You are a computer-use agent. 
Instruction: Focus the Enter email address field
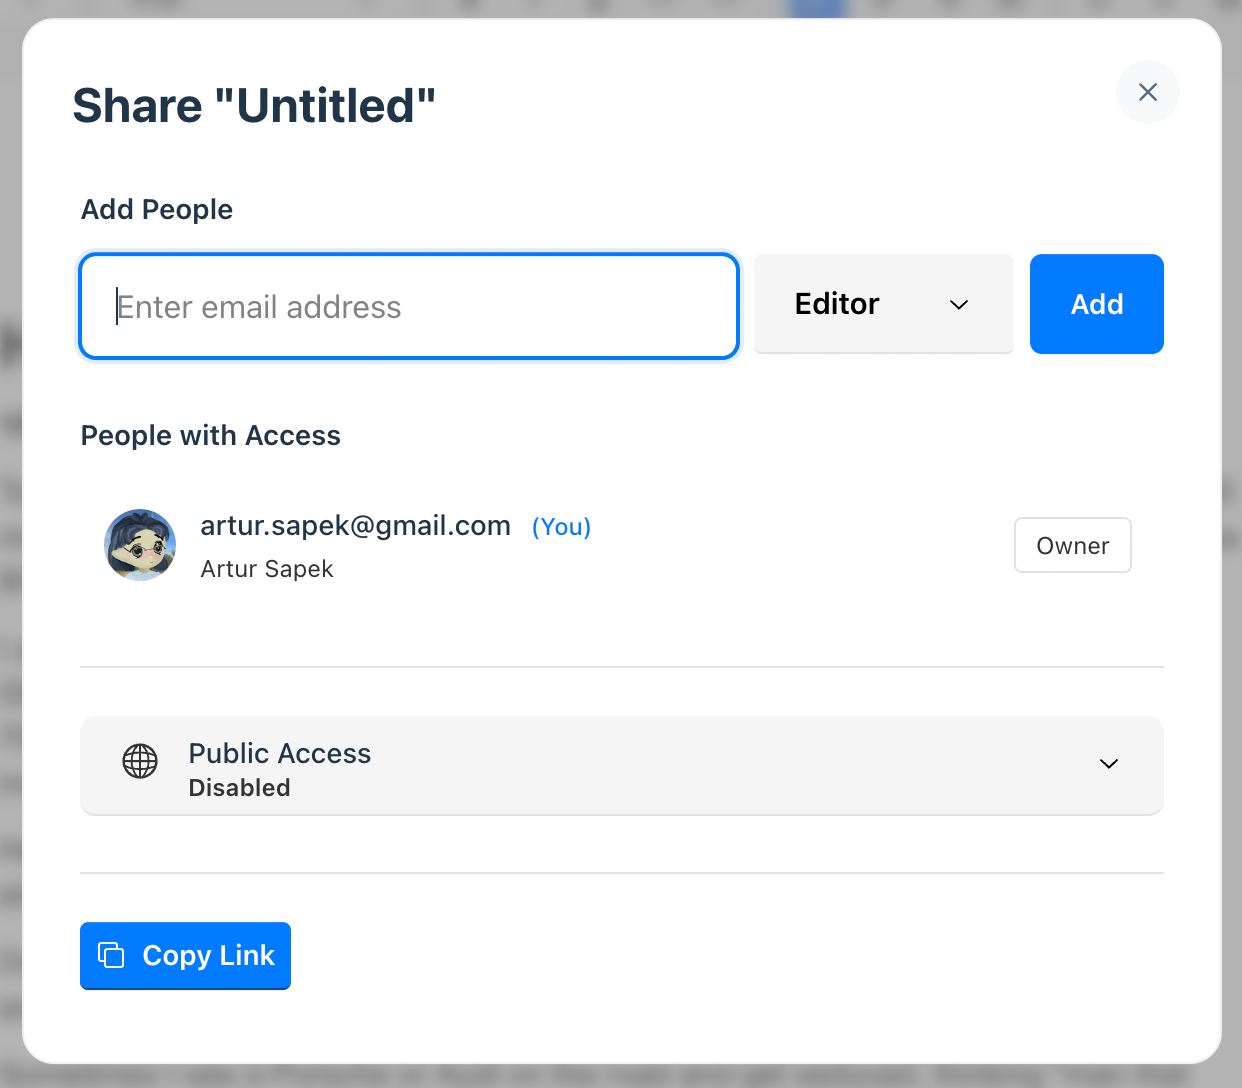pos(409,306)
